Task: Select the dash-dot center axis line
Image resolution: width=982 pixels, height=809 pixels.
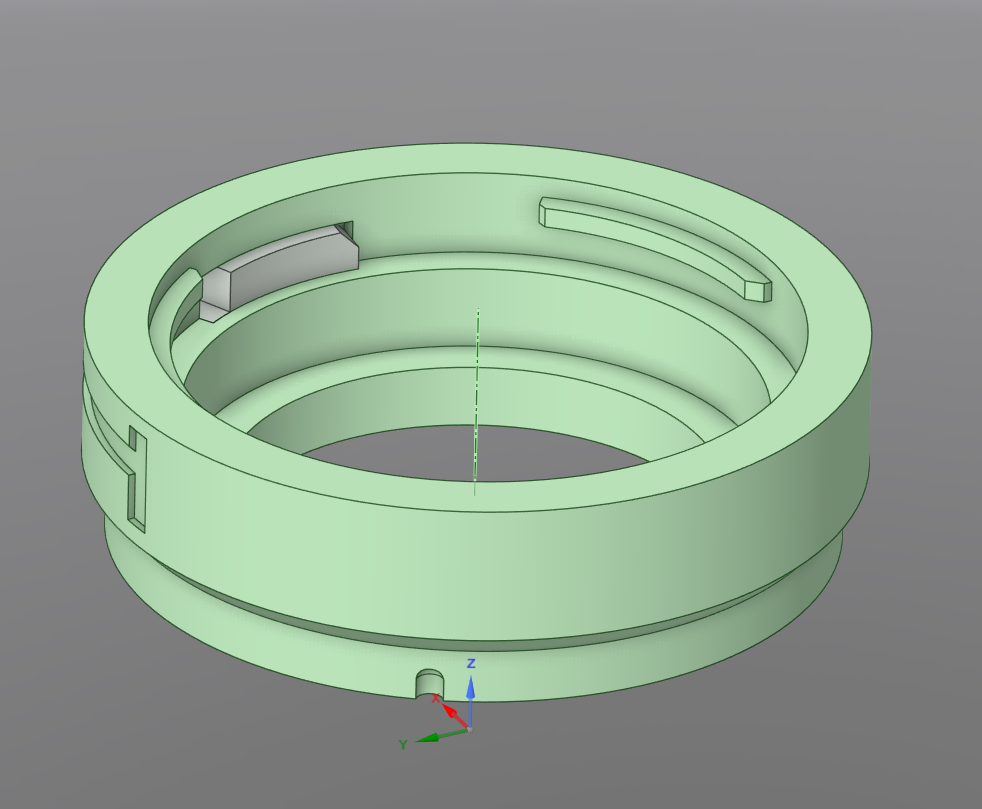Action: [x=477, y=401]
